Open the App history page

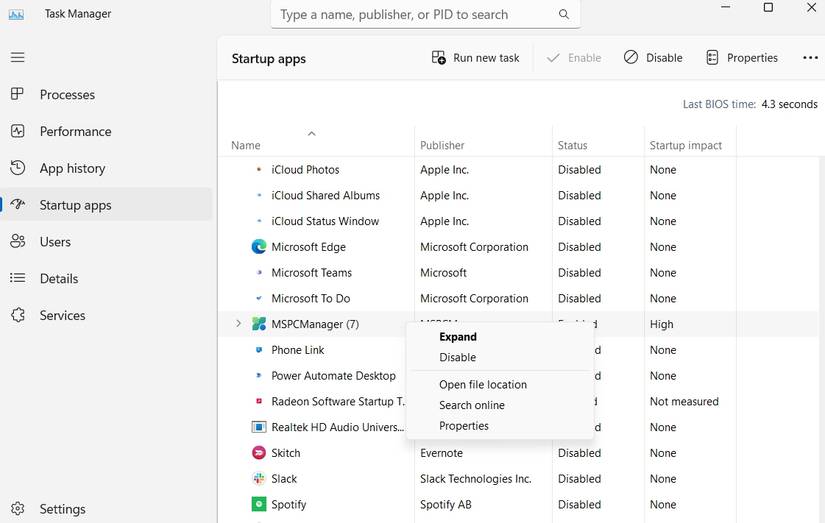click(x=107, y=168)
